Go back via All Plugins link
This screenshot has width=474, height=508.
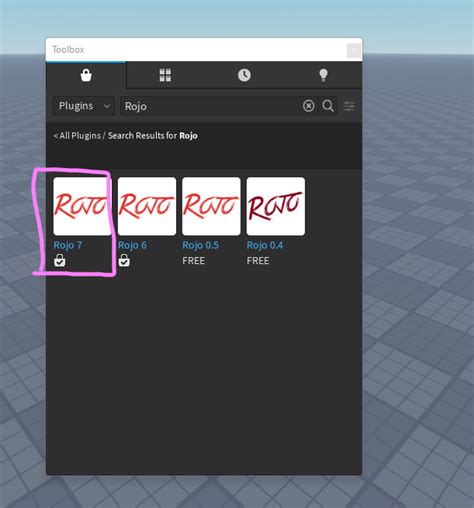[x=77, y=136]
